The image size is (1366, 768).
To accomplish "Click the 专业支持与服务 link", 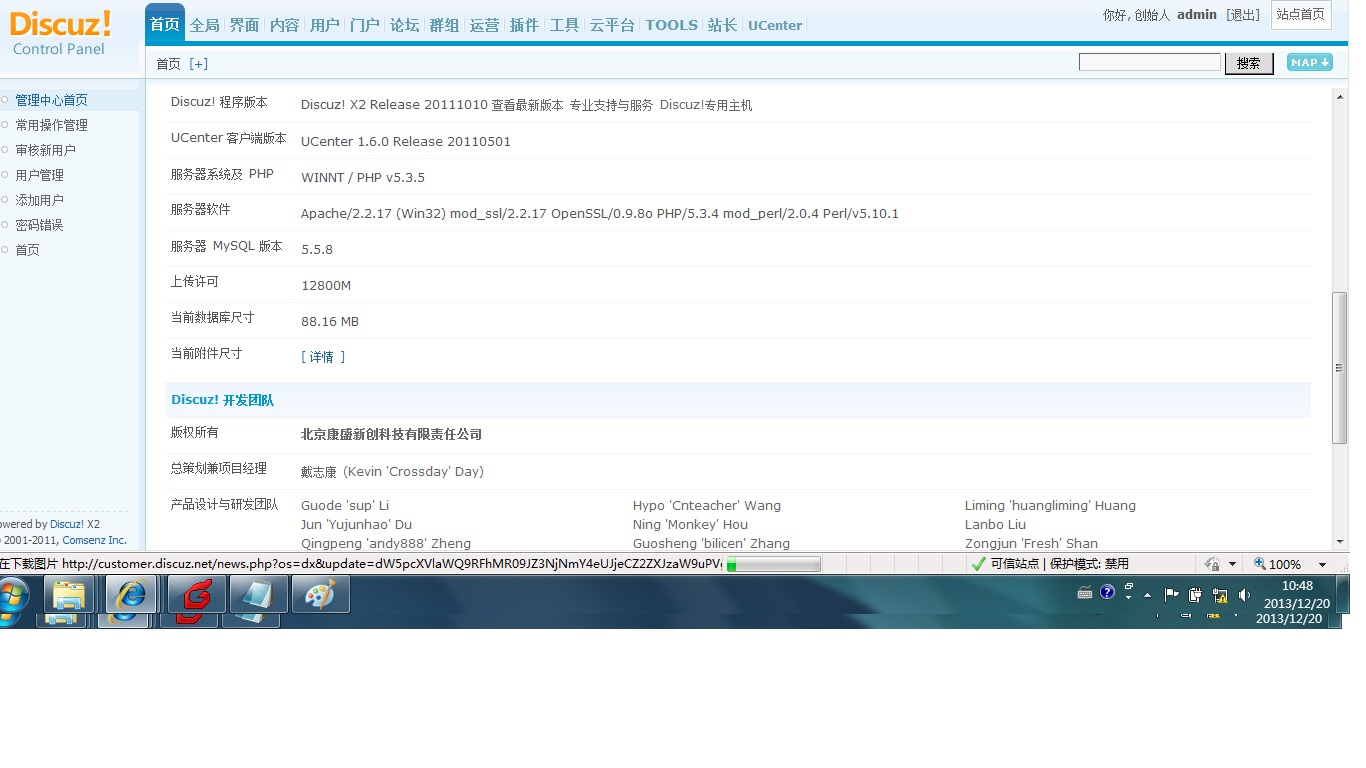I will pos(611,105).
